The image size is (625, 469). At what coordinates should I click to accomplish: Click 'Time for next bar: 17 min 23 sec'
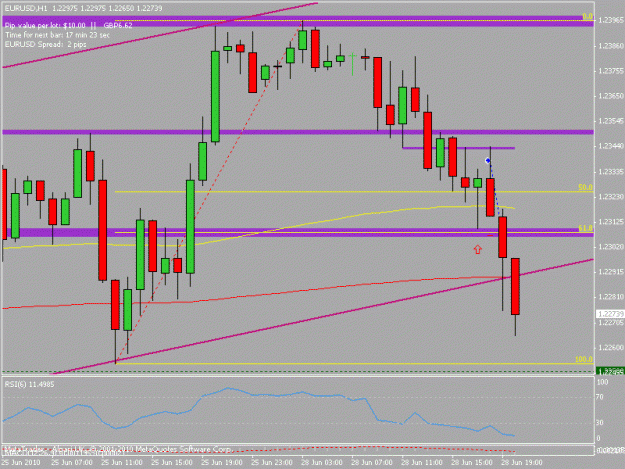click(57, 35)
